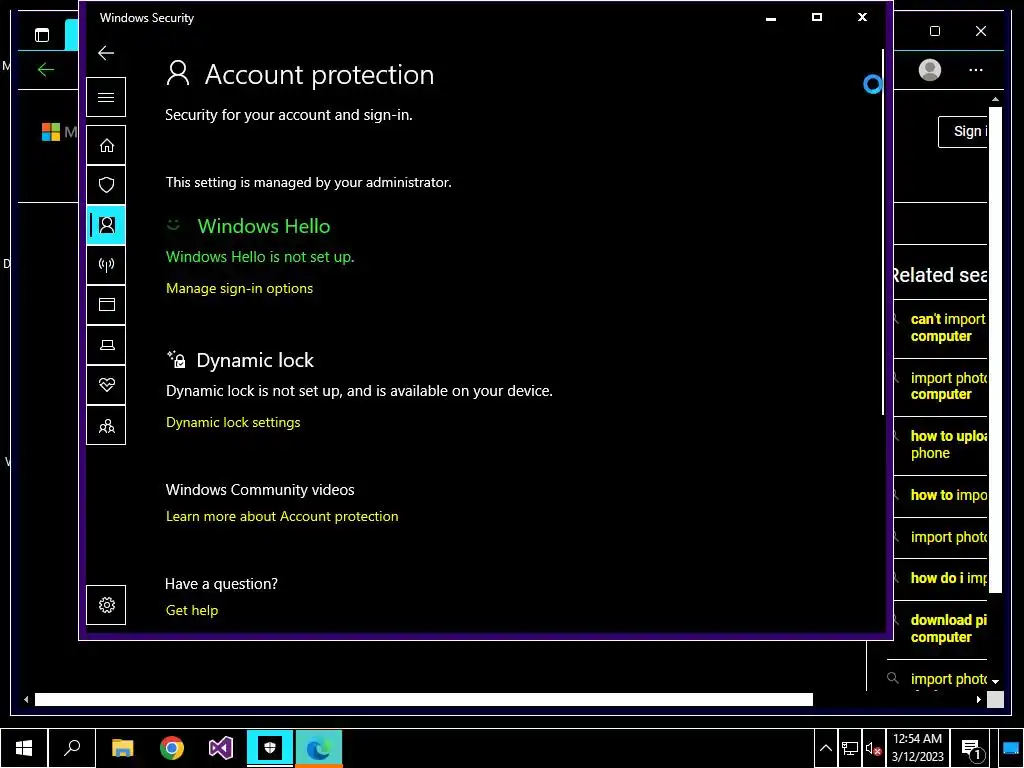Viewport: 1024px width, 768px height.
Task: Open App & browser control icon
Action: pos(106,305)
